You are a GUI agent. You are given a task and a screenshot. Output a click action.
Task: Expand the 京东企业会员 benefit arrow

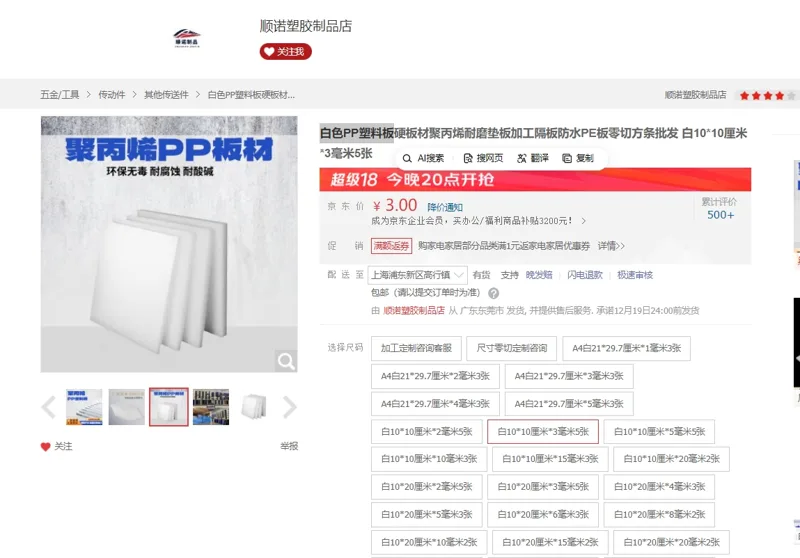[583, 221]
